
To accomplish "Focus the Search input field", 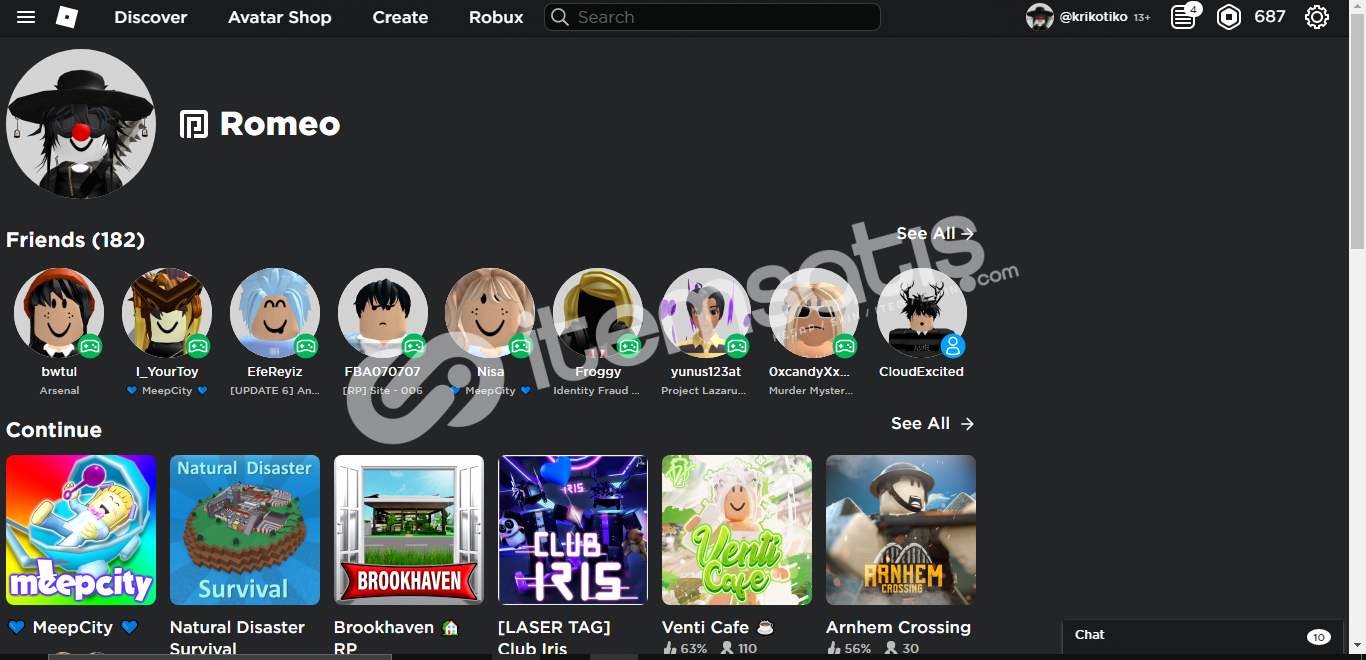I will tap(712, 17).
